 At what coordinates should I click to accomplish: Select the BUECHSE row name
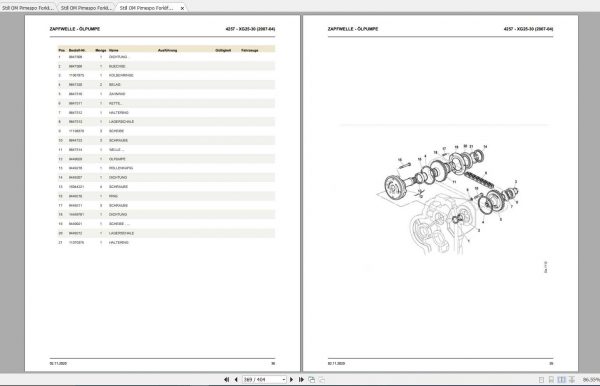117,66
